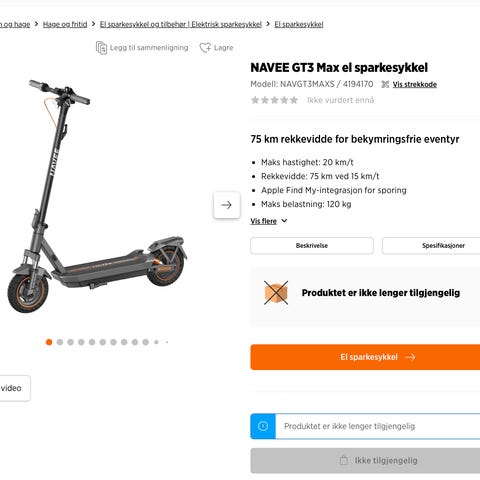Switch to the Spesifikasjoner tab
Image resolution: width=480 pixels, height=480 pixels.
(x=431, y=246)
